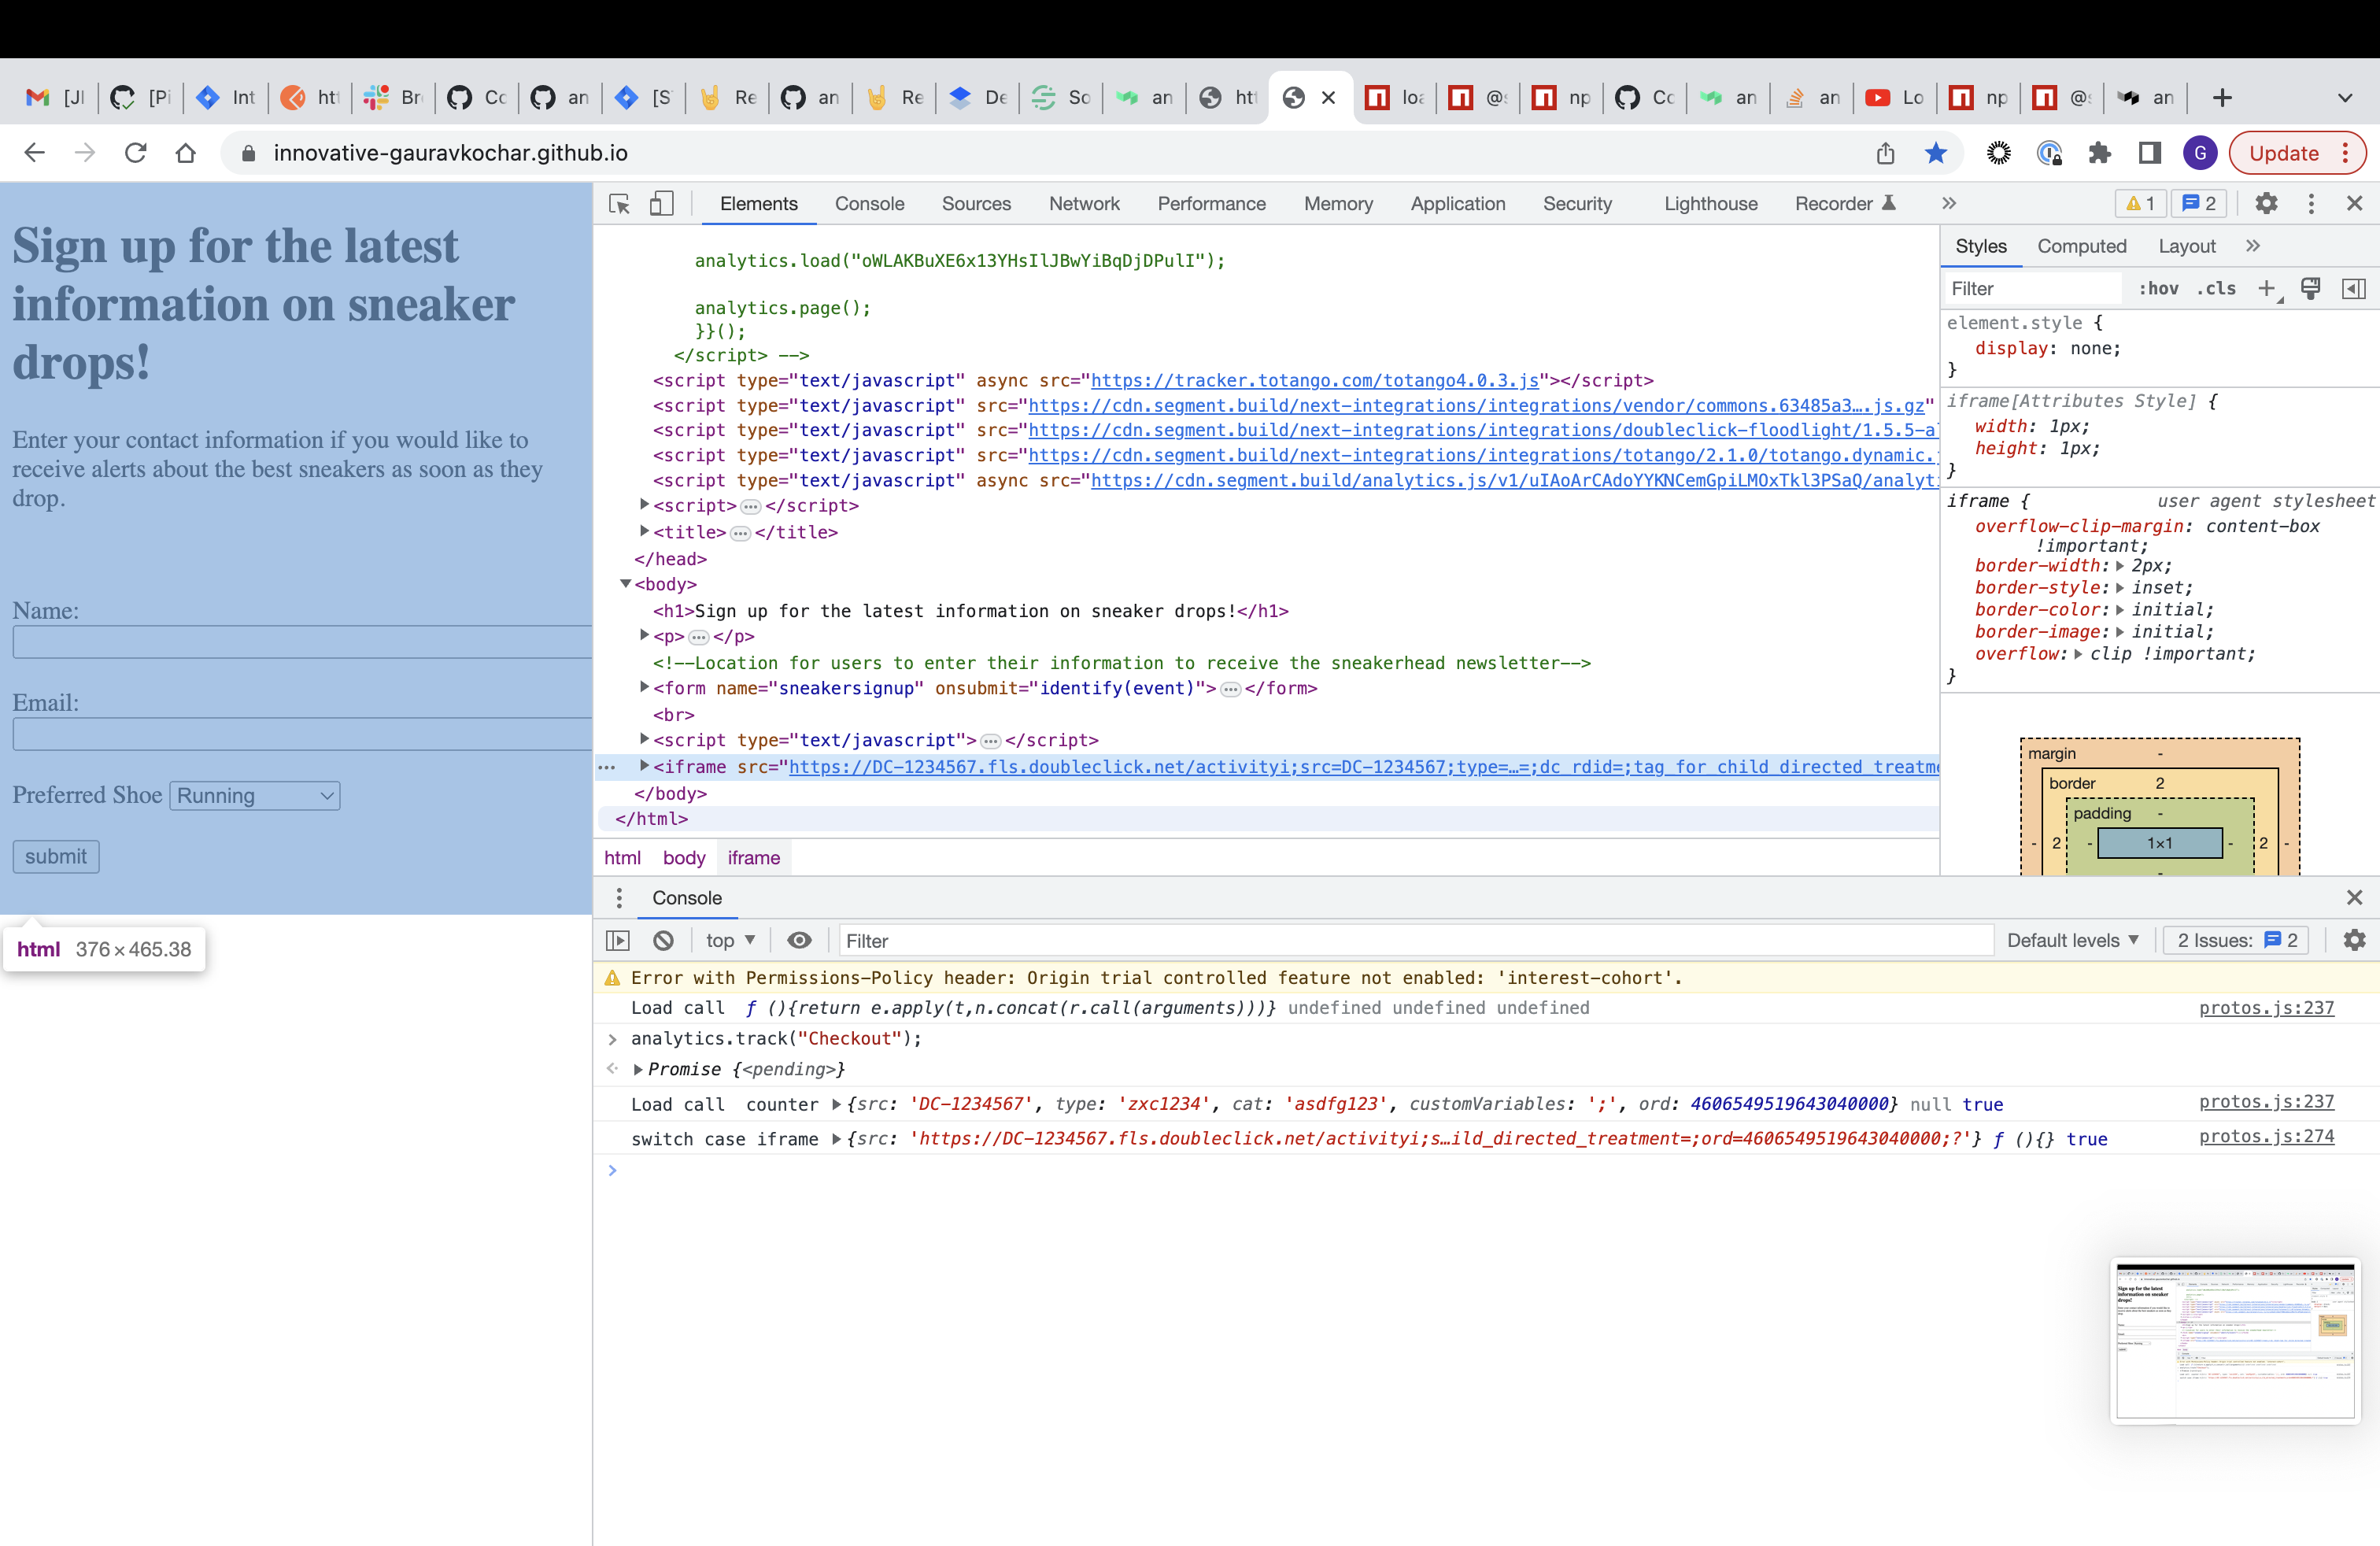Click the screenshot preview thumbnail
The image size is (2380, 1546).
(x=2235, y=1341)
